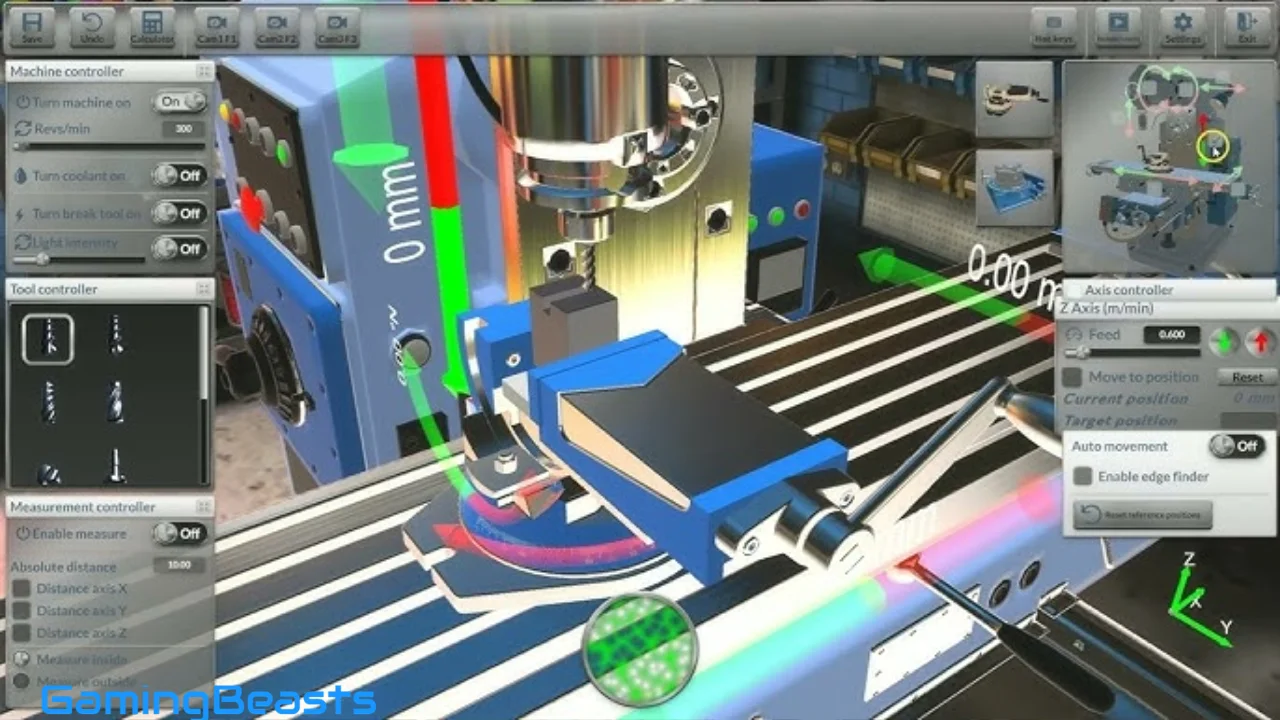This screenshot has height=720, width=1280.
Task: Click the Undo icon
Action: [x=92, y=26]
